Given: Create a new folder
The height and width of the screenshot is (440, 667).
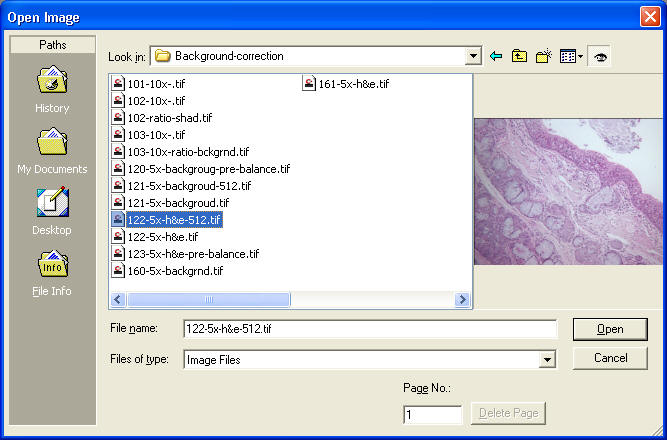Looking at the screenshot, I should pos(543,56).
